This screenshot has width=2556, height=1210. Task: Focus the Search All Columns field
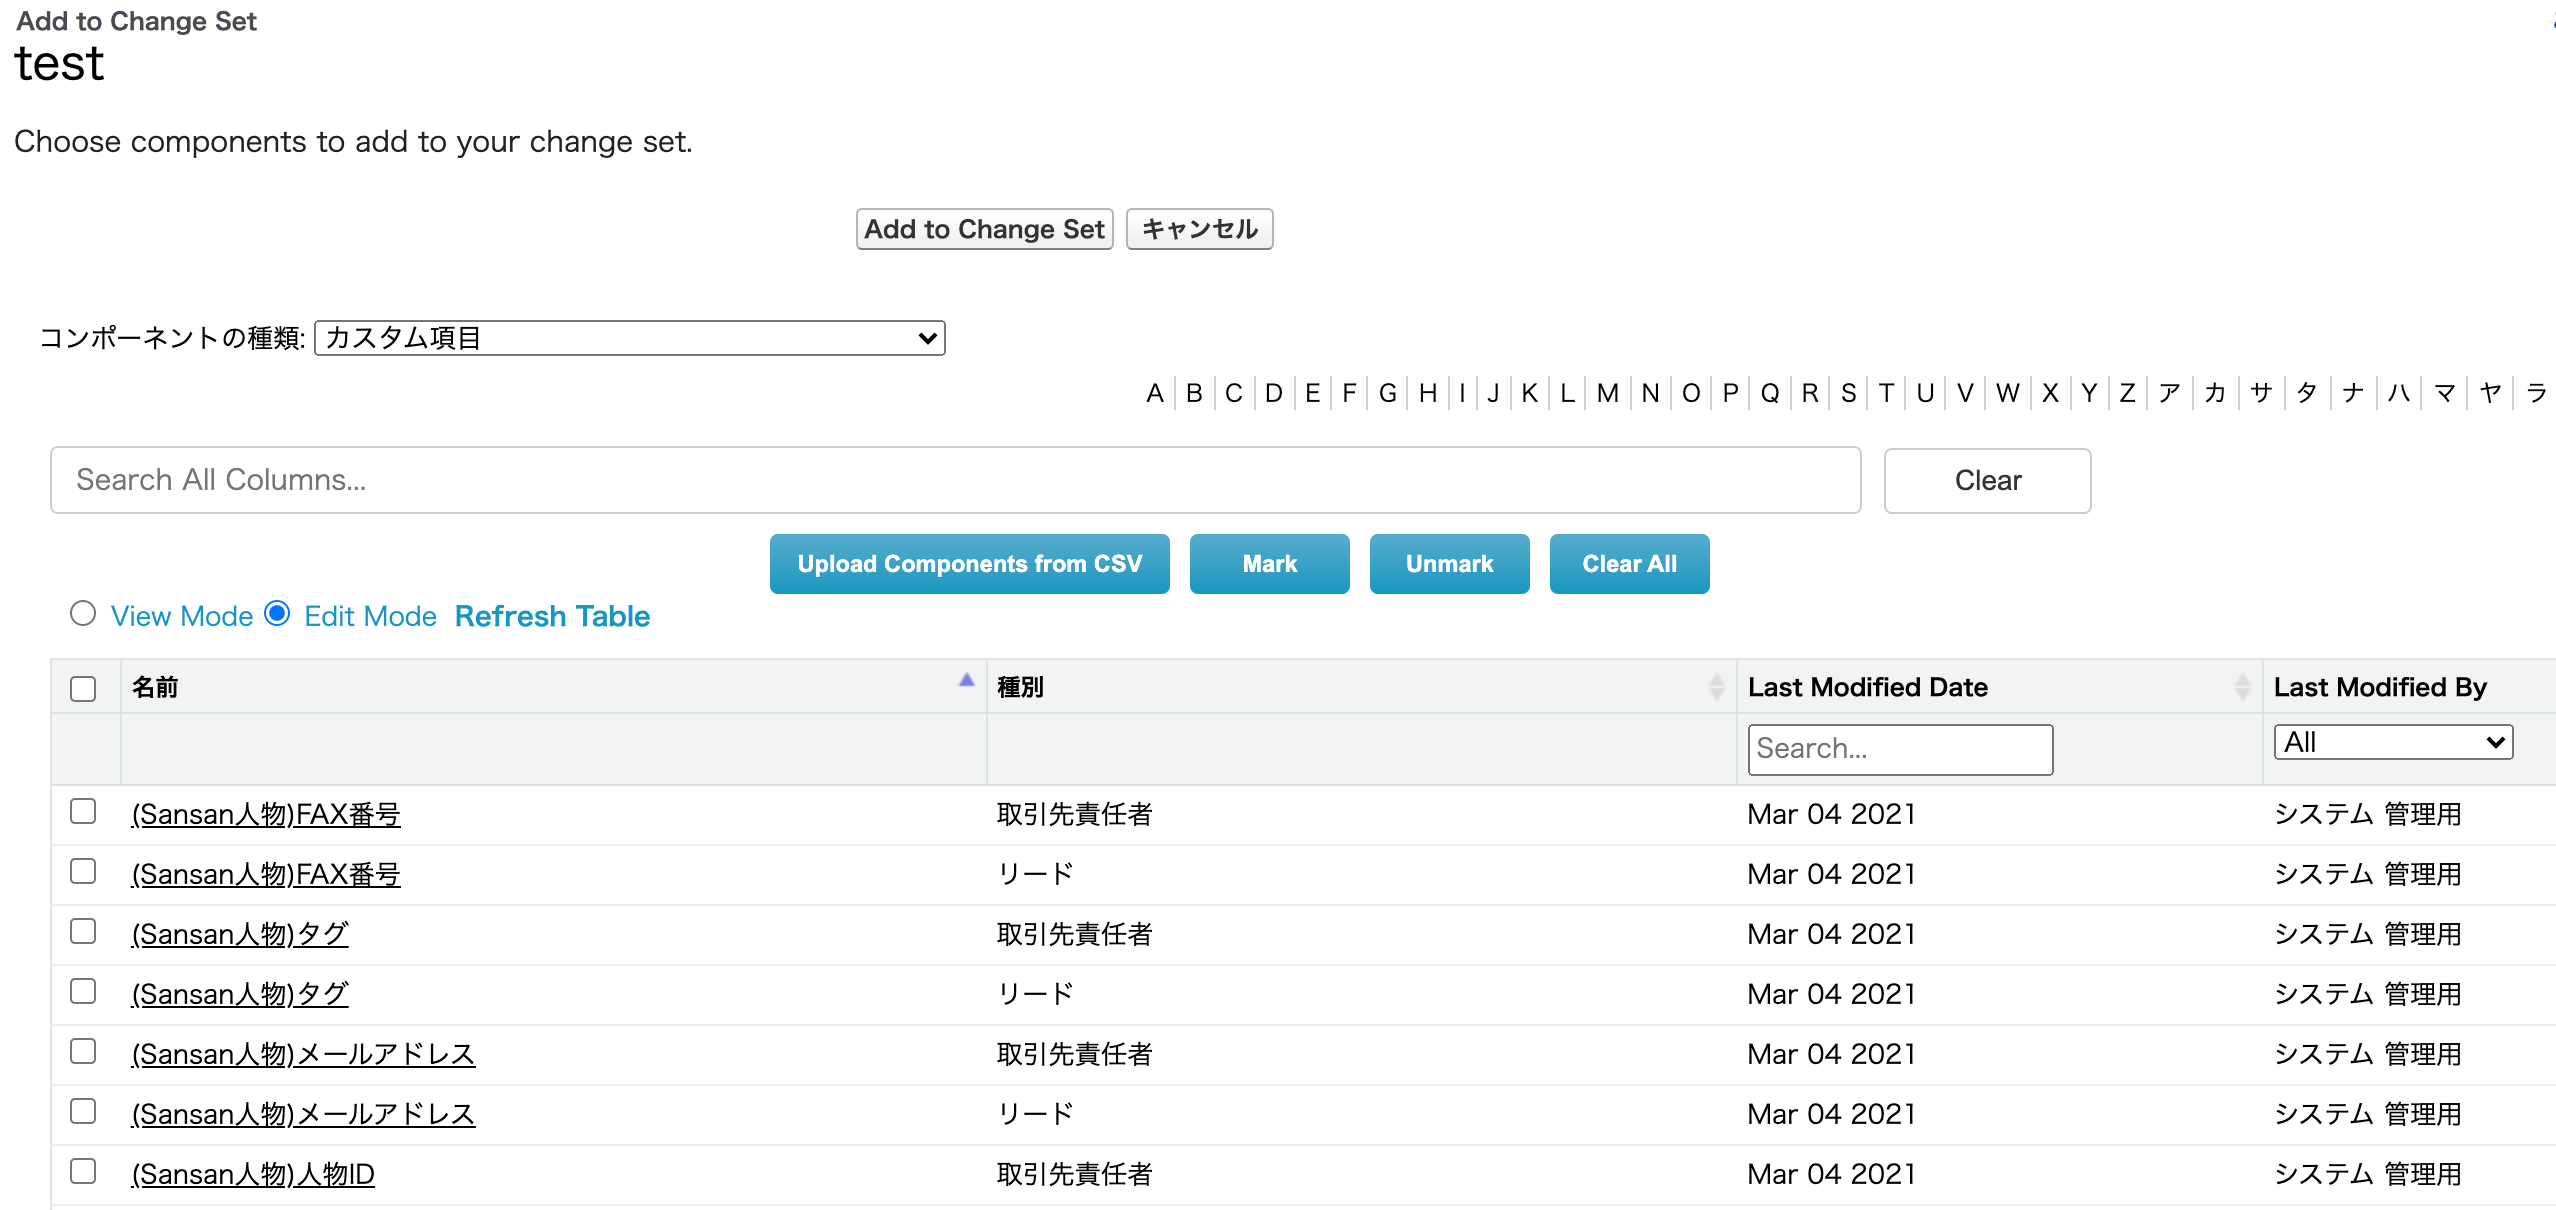click(x=955, y=480)
